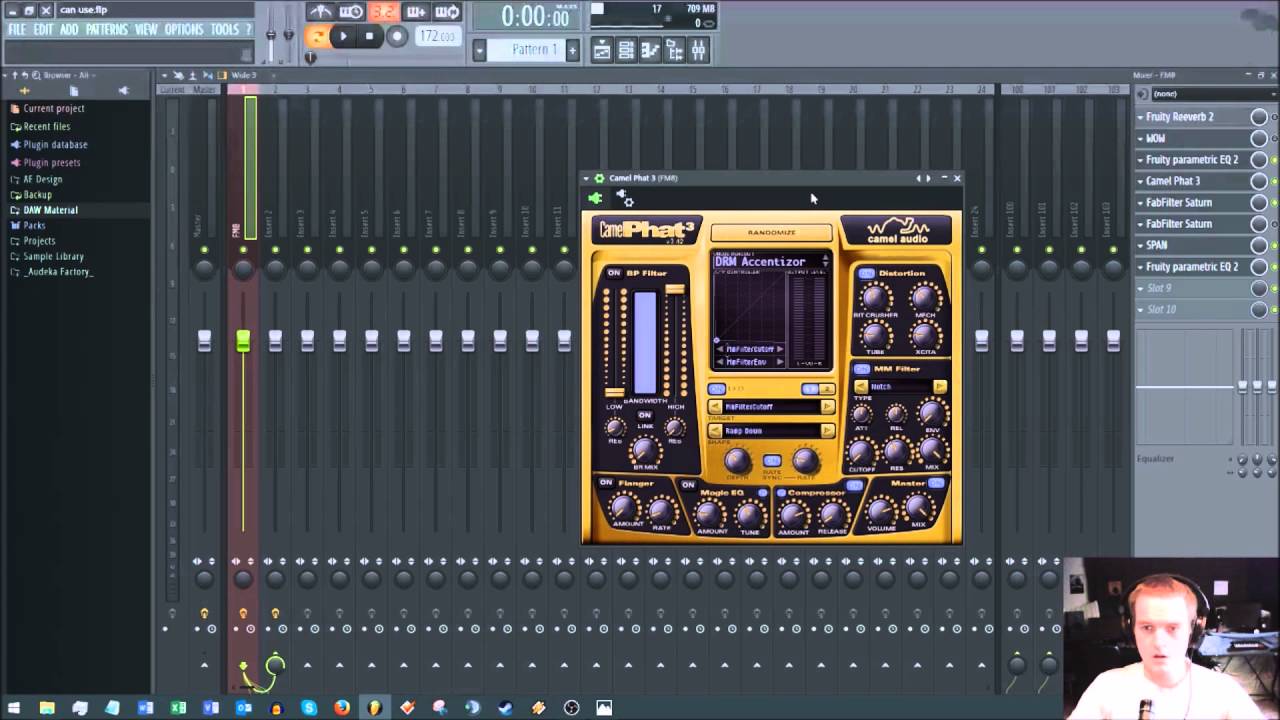This screenshot has height=720, width=1280.
Task: Open the FILE menu
Action: 17,30
